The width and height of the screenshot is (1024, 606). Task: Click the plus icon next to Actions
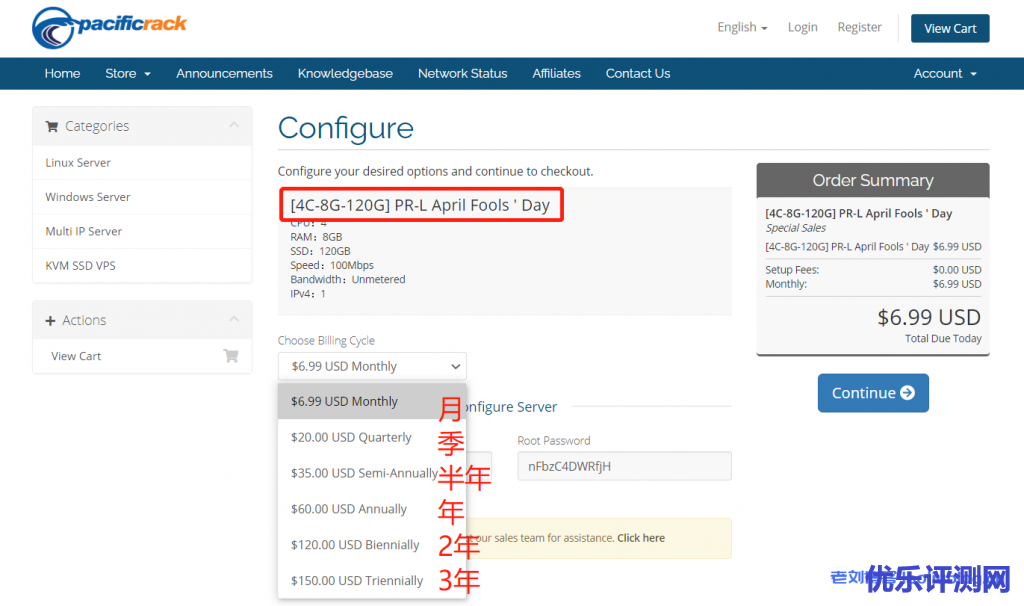click(x=51, y=321)
